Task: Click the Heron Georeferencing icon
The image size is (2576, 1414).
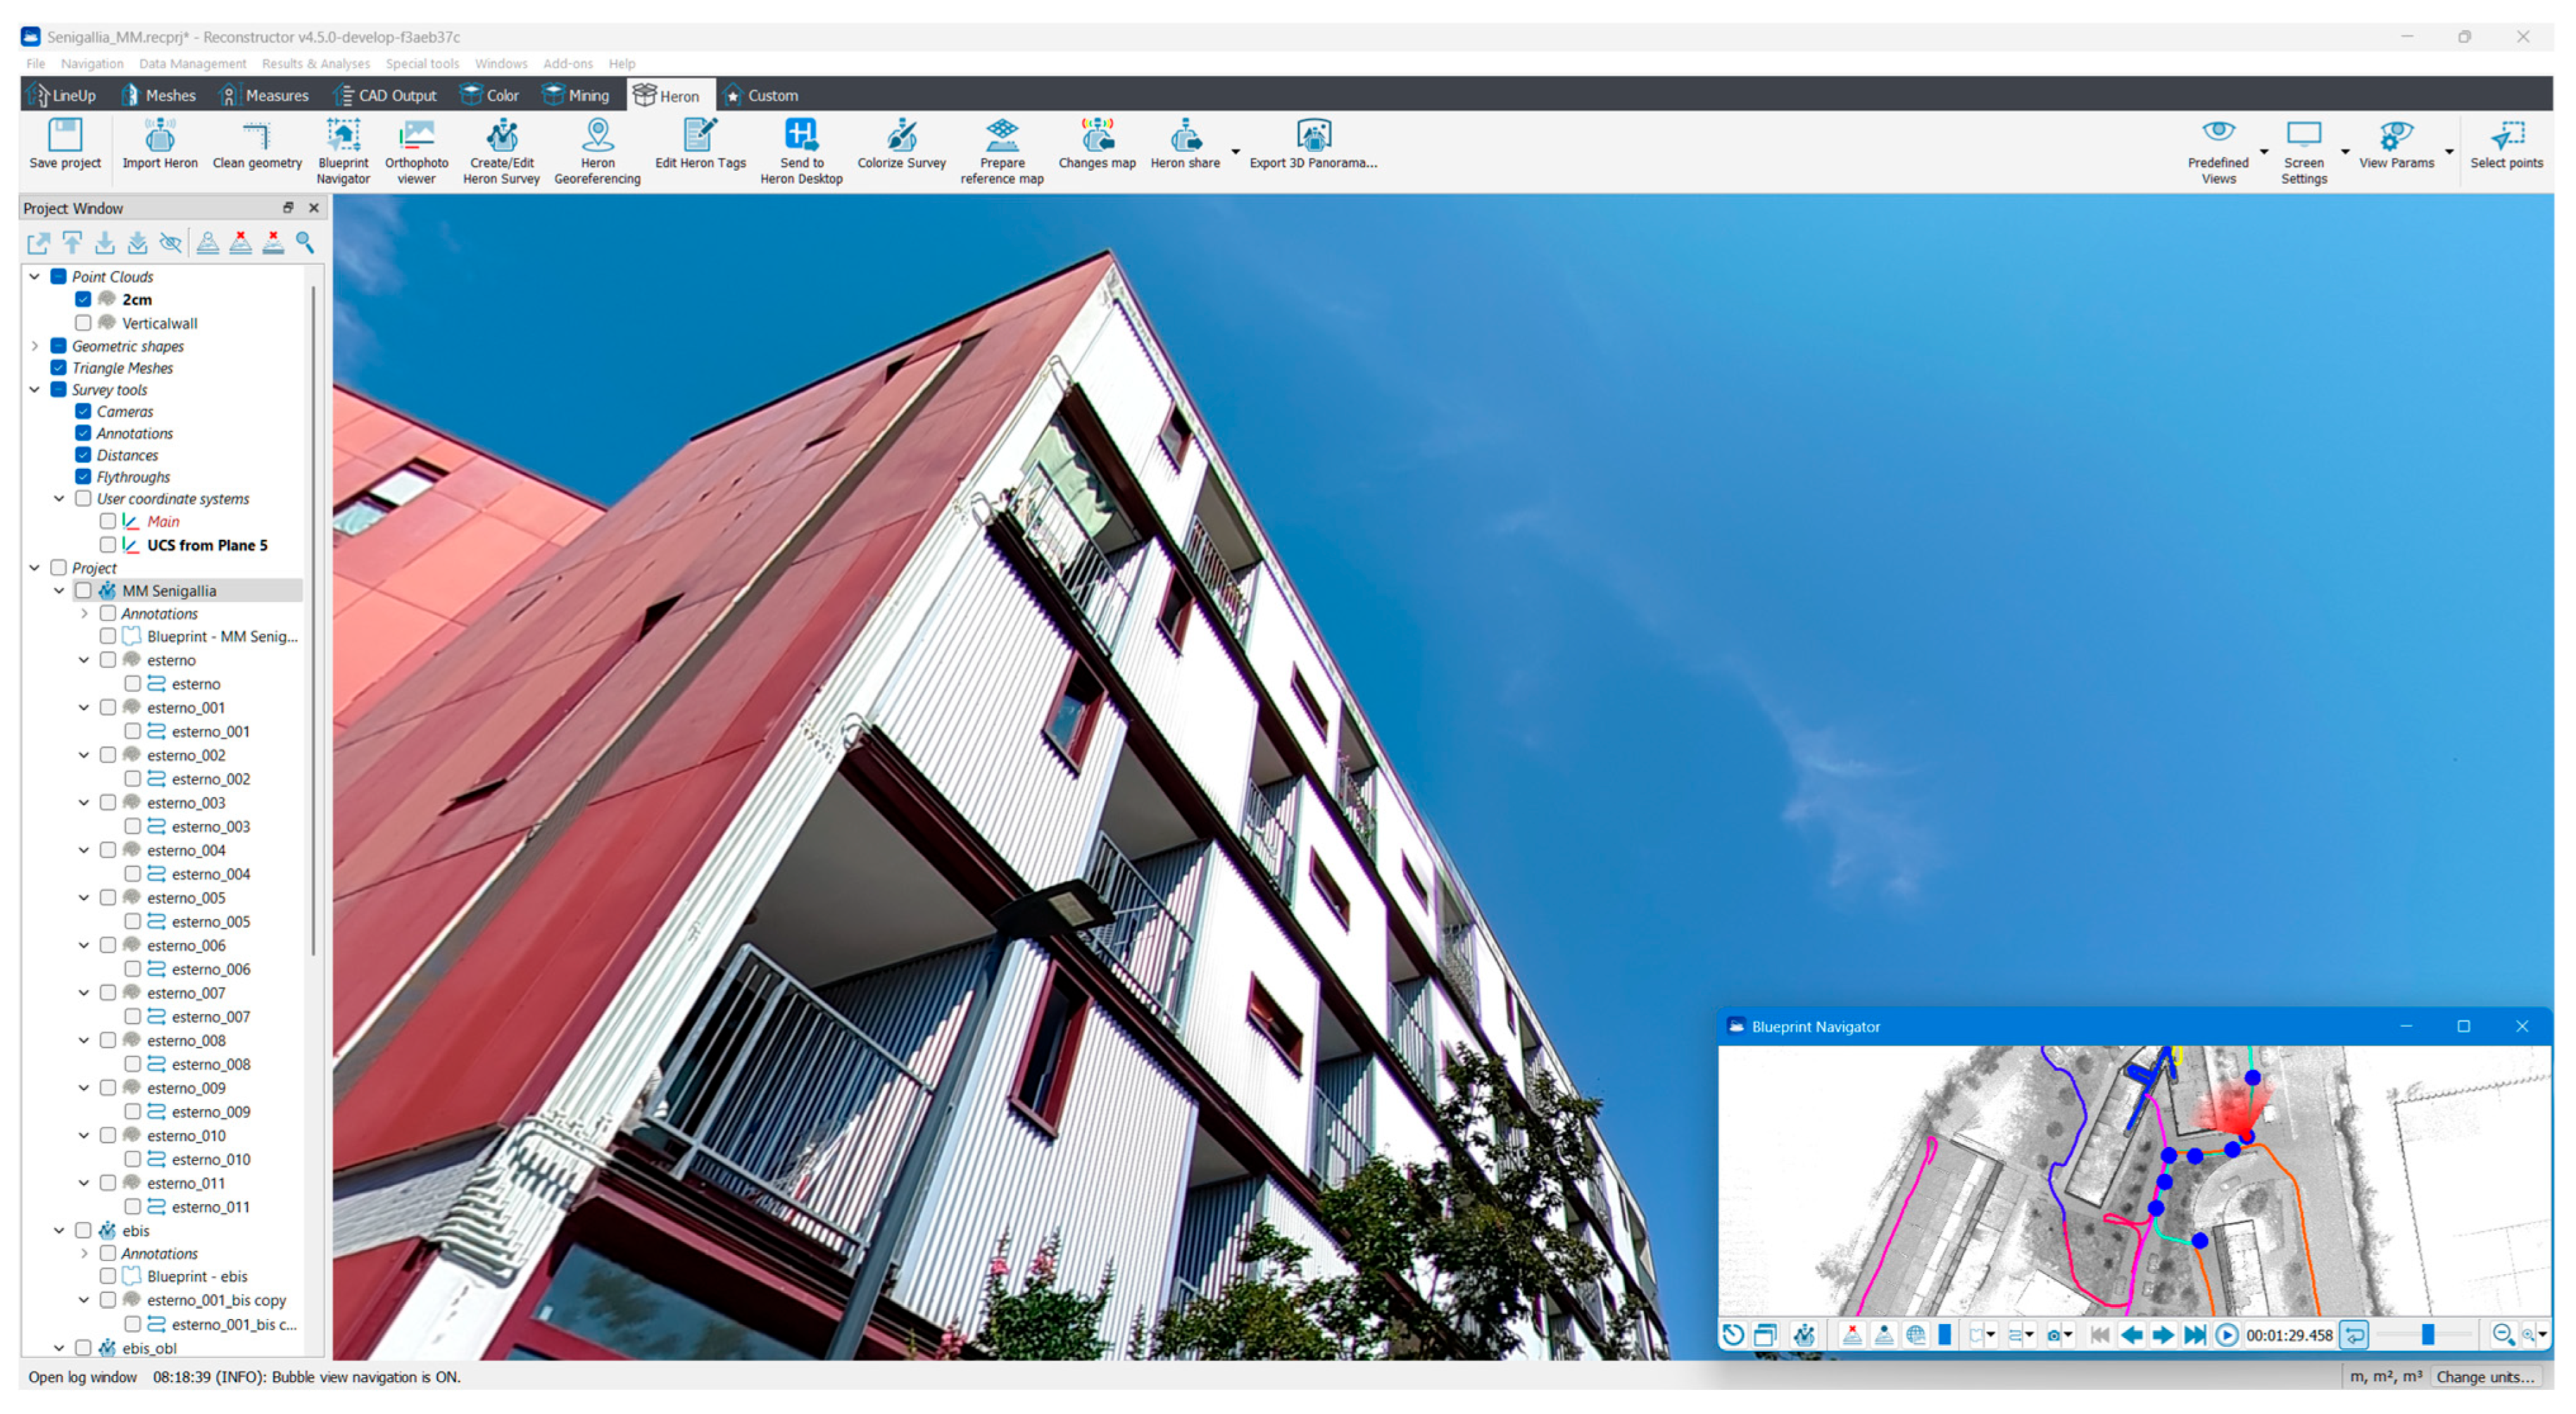Action: coord(597,136)
